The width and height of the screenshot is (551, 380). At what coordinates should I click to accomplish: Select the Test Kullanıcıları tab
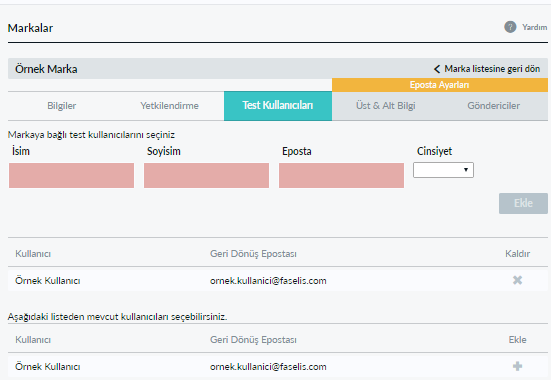click(x=278, y=106)
